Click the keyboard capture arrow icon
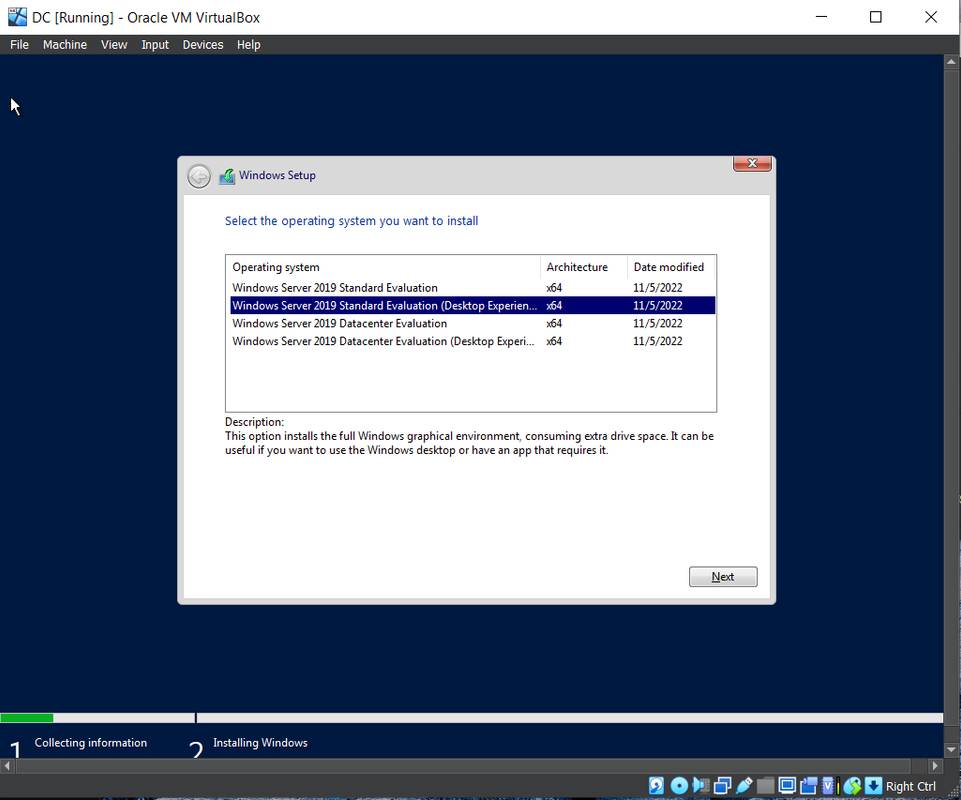Viewport: 961px width, 800px height. click(x=873, y=786)
